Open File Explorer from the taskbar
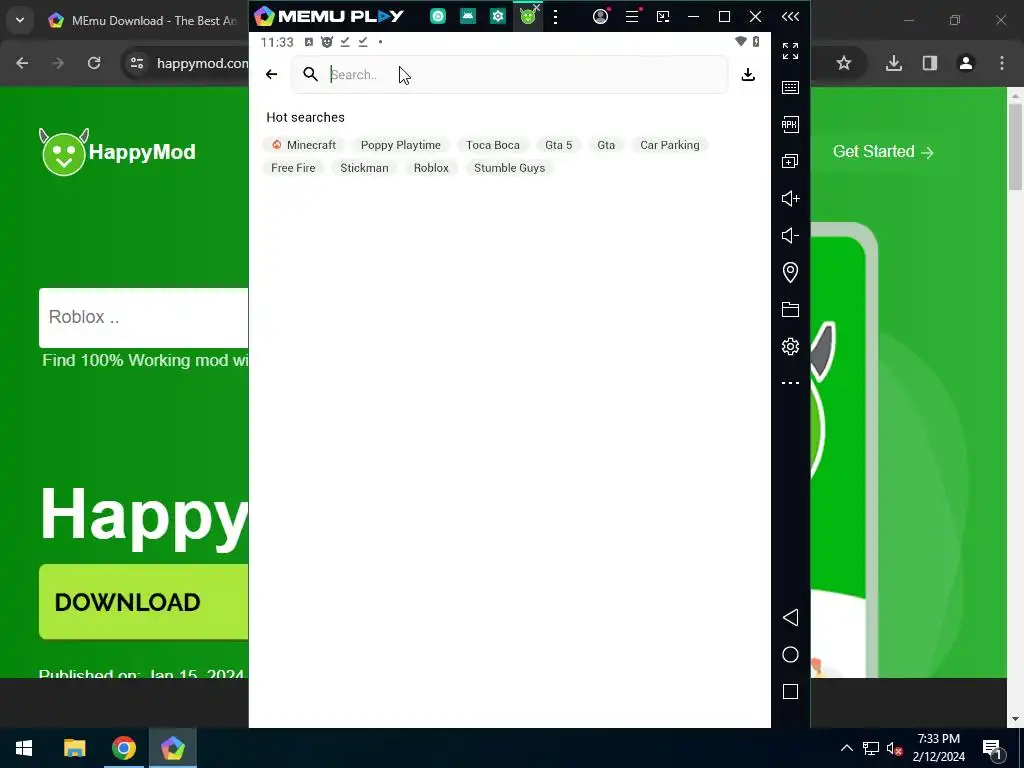Screen dimensions: 1024x768 click(74, 748)
